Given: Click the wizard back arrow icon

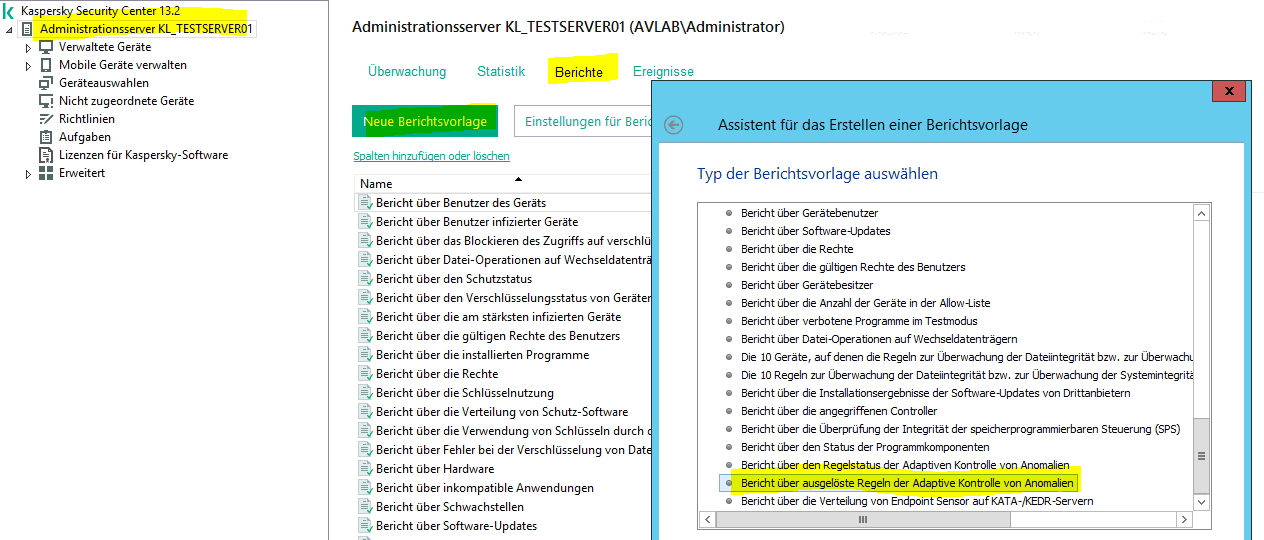Looking at the screenshot, I should click(674, 125).
